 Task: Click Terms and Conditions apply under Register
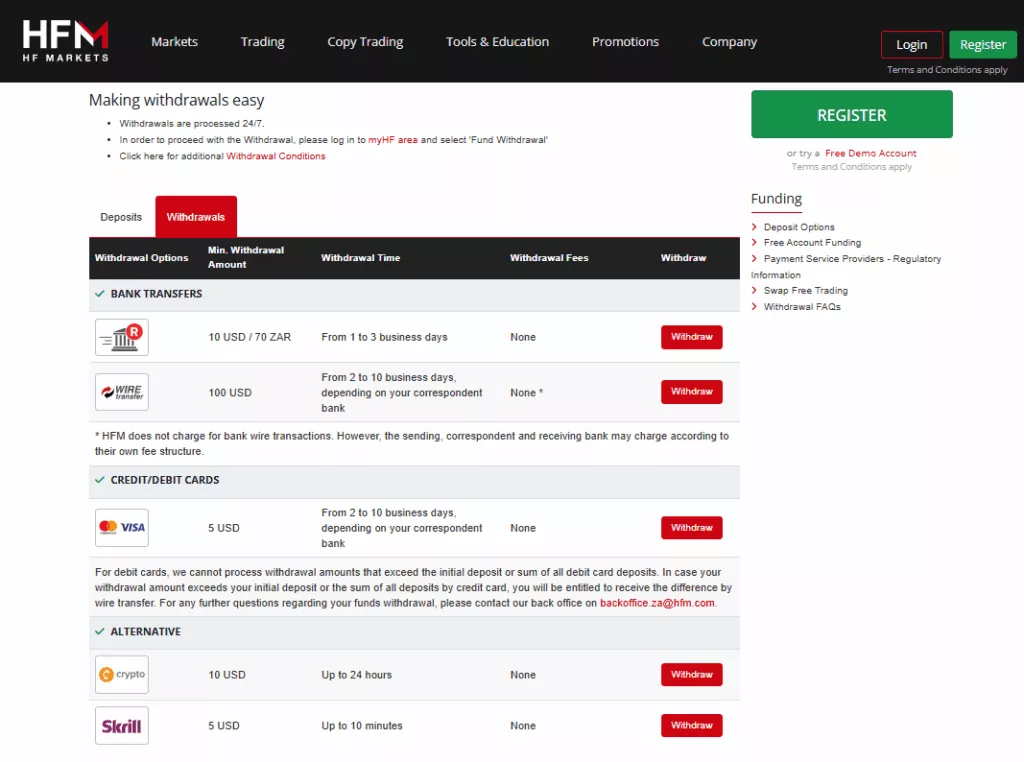coord(947,70)
